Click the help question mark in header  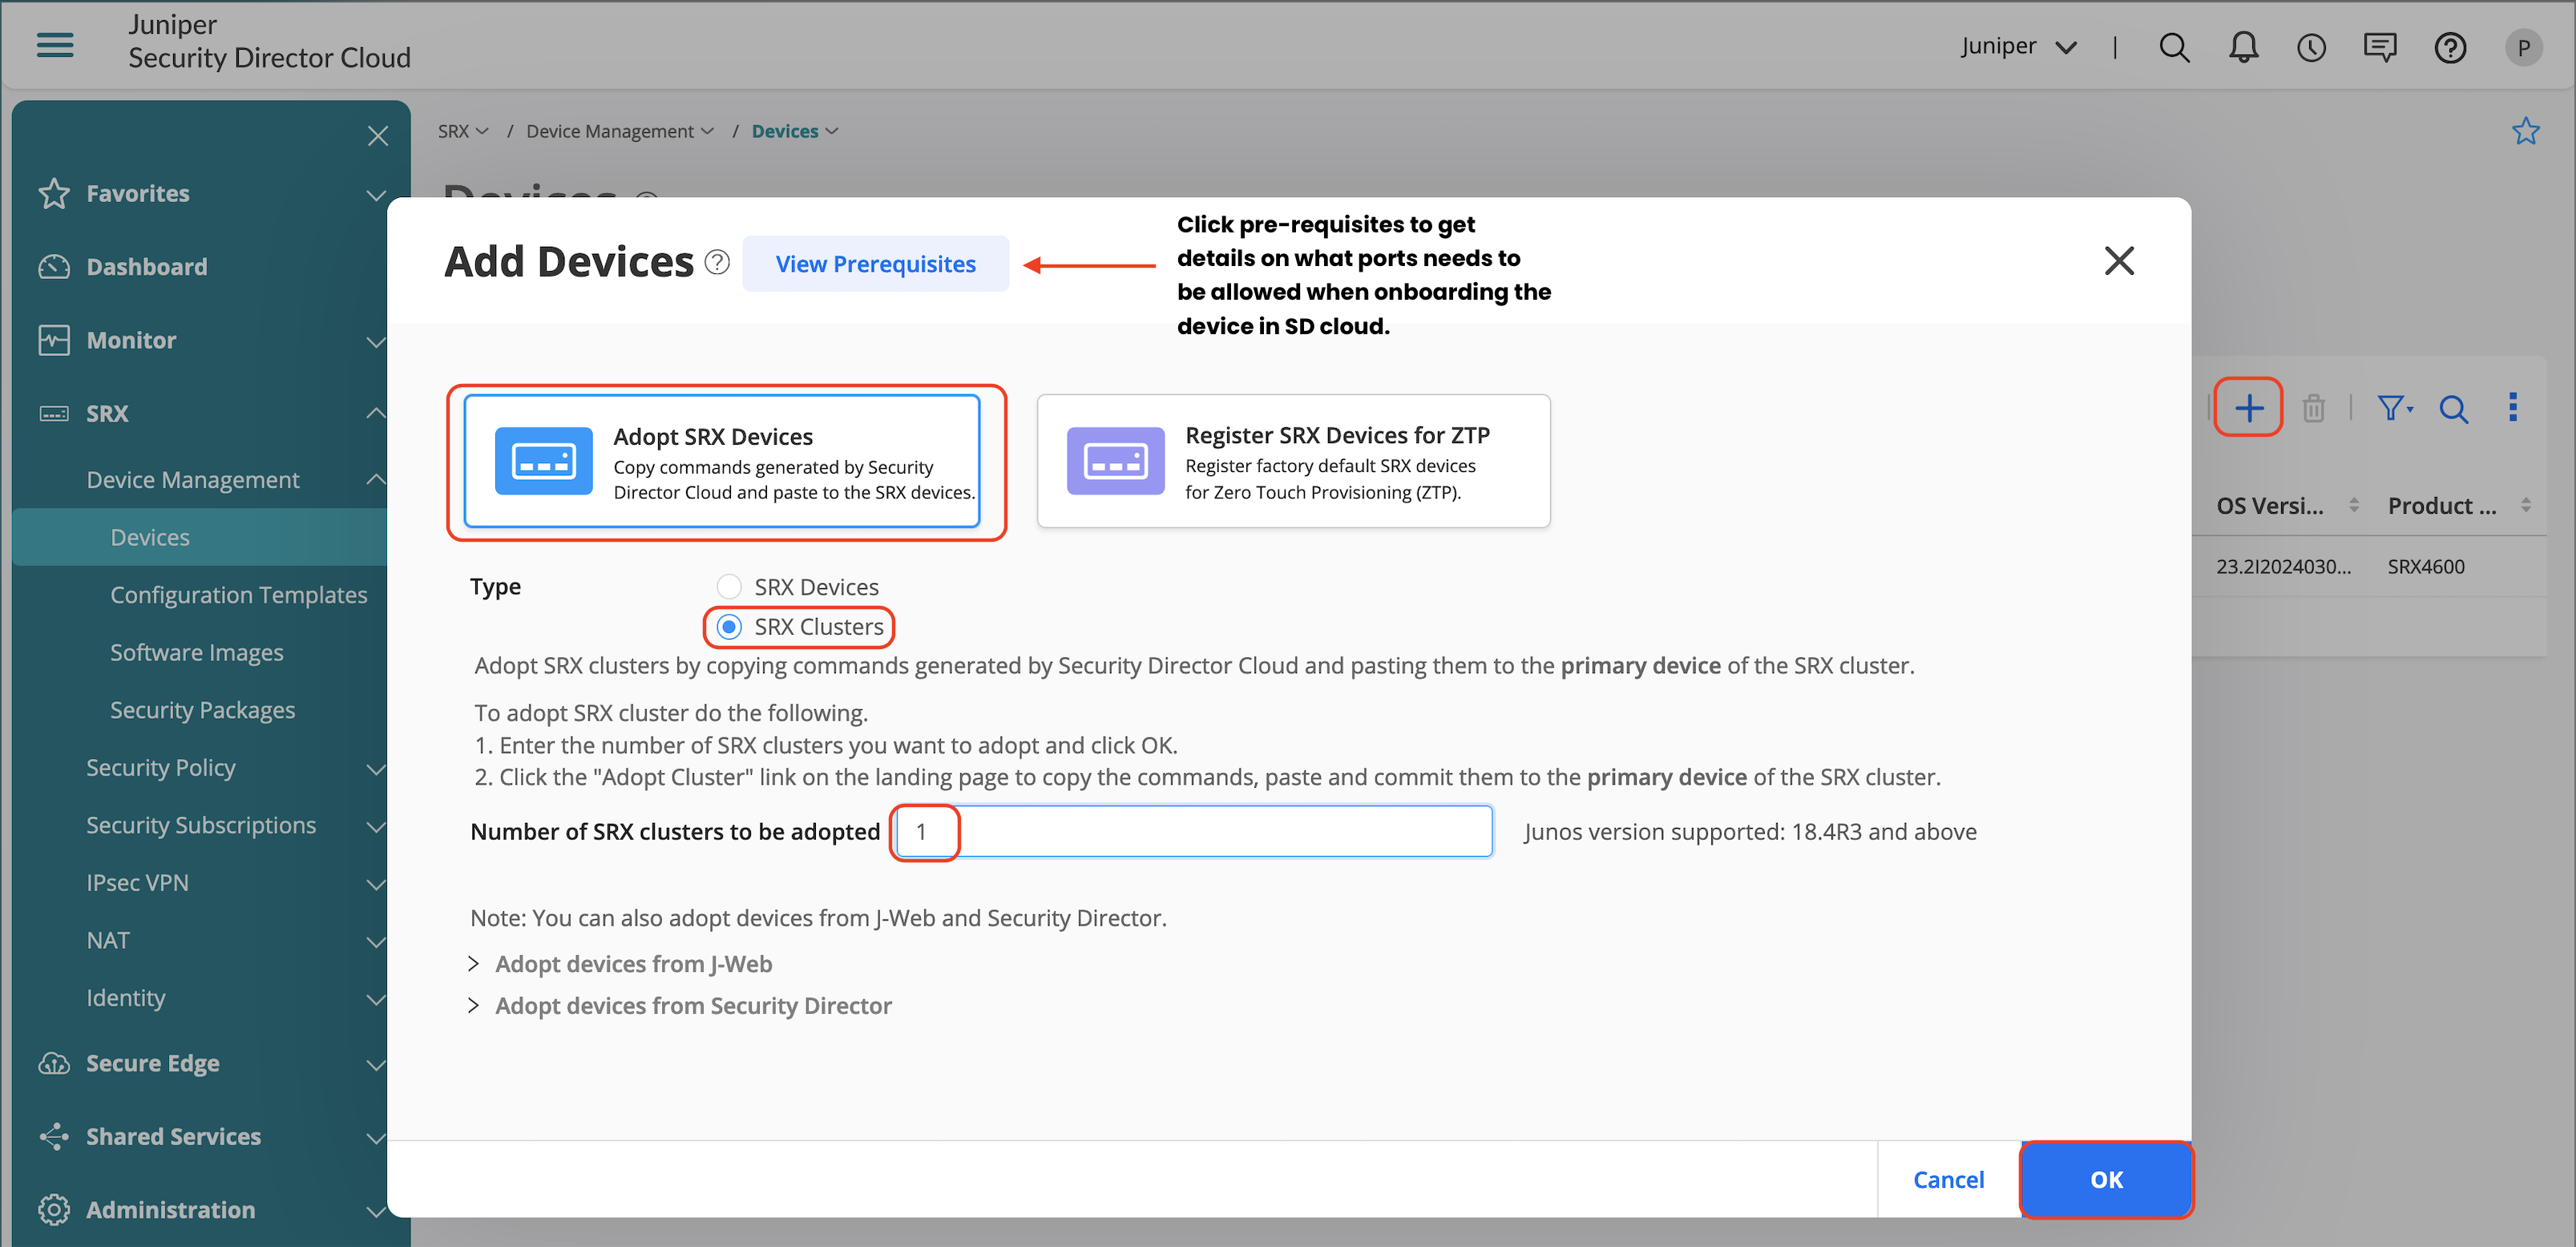tap(2449, 47)
